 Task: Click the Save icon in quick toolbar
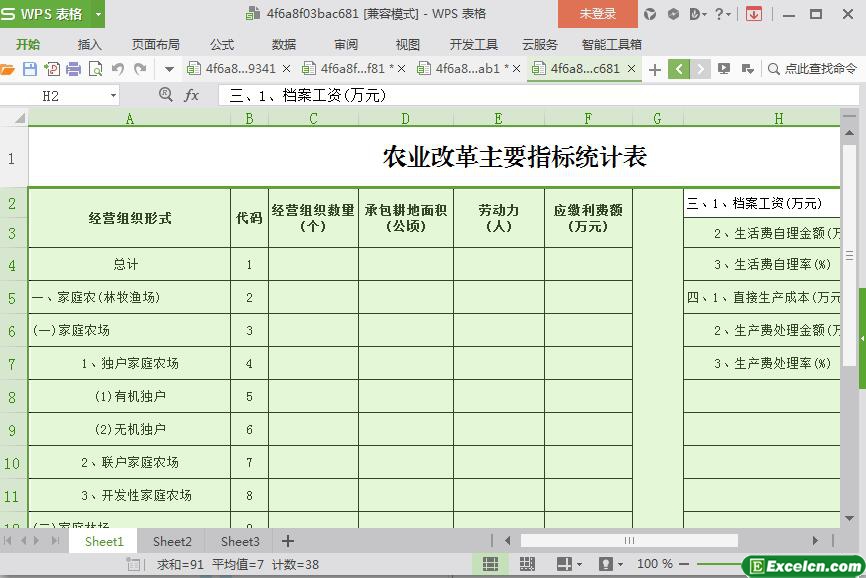pyautogui.click(x=29, y=69)
